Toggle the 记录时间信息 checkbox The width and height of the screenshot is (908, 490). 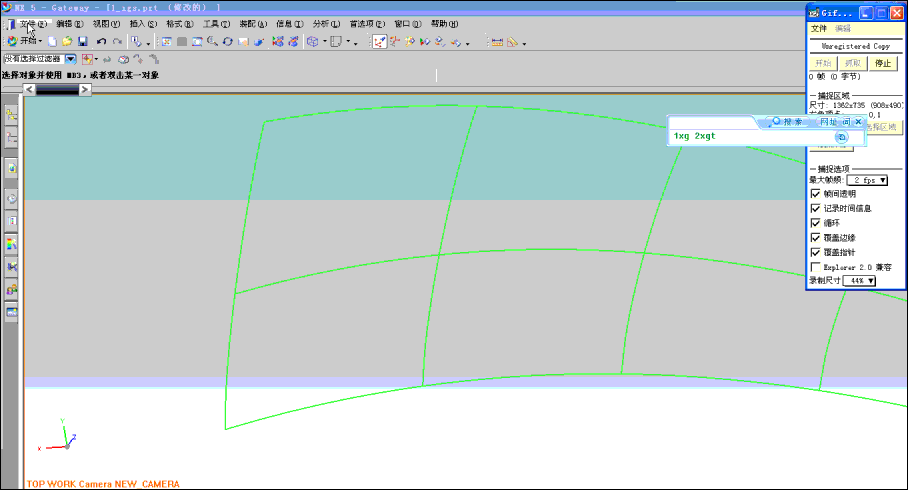(815, 208)
